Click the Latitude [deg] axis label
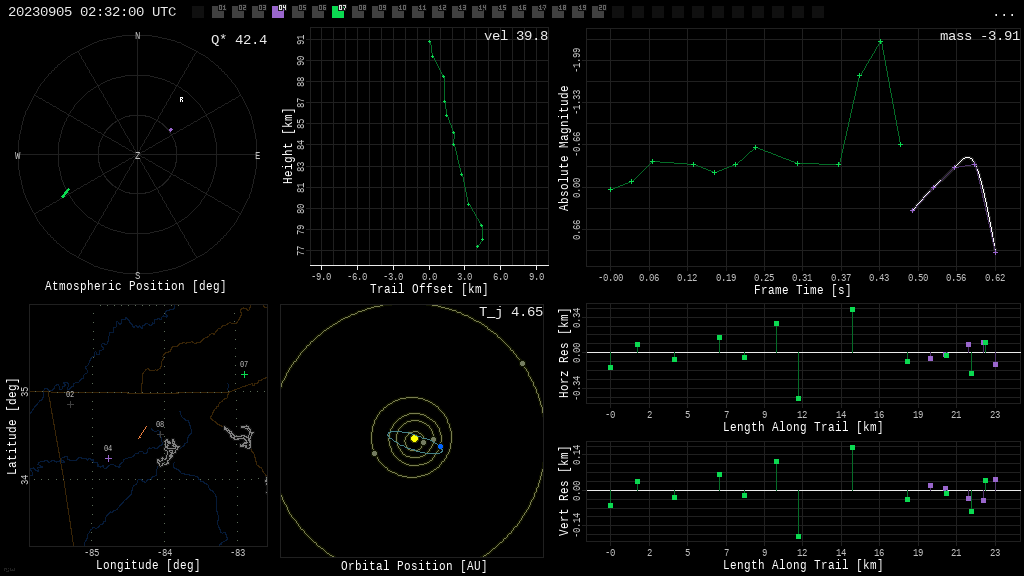 click(12, 426)
